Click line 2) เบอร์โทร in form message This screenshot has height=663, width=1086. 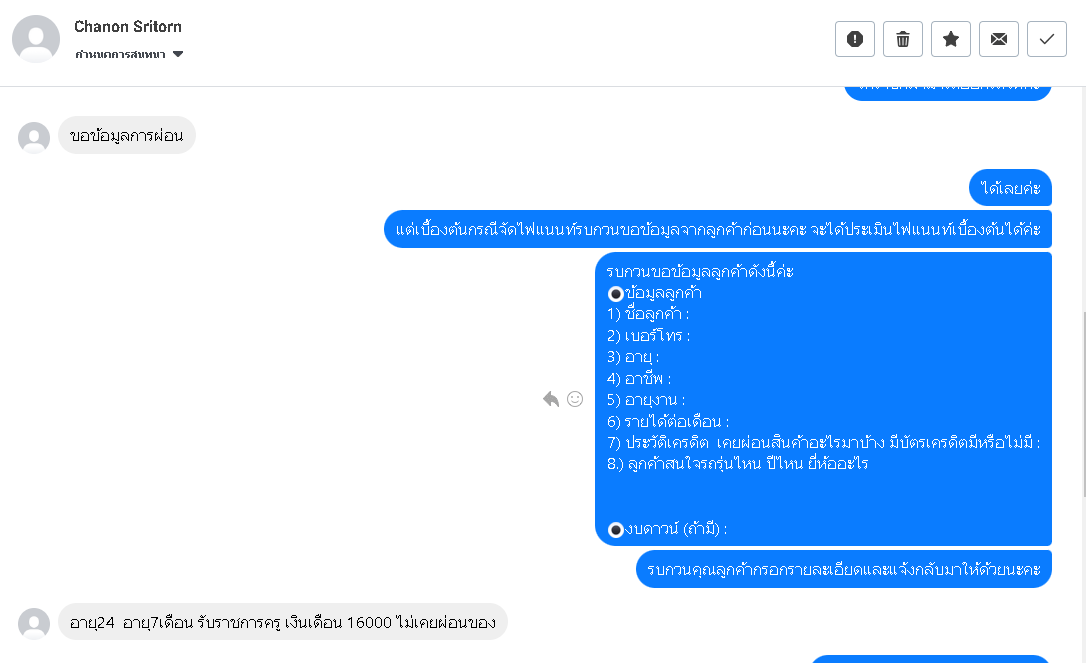pyautogui.click(x=649, y=336)
